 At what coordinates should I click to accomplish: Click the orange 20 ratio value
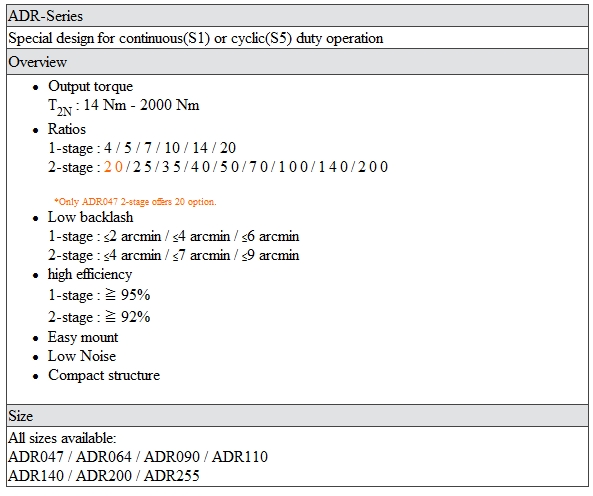tap(113, 167)
